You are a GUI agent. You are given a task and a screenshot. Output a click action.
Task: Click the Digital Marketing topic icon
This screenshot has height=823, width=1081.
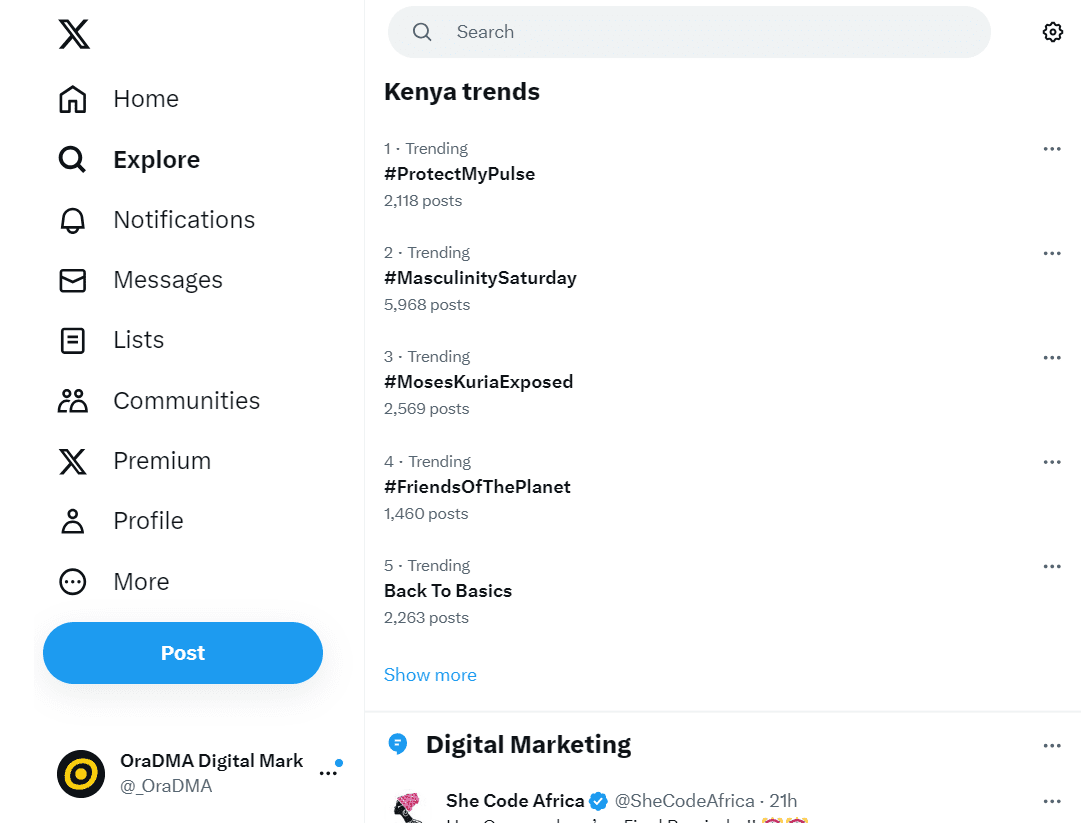pos(398,744)
